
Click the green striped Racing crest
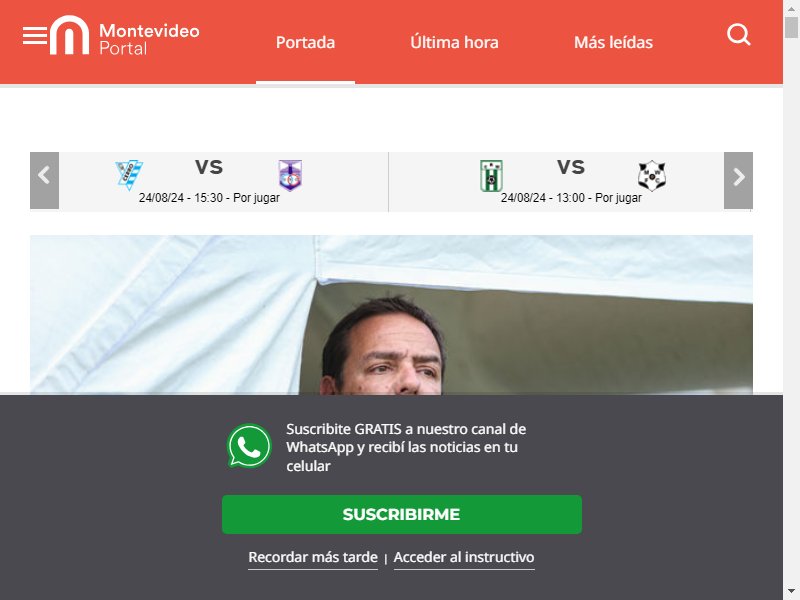491,176
